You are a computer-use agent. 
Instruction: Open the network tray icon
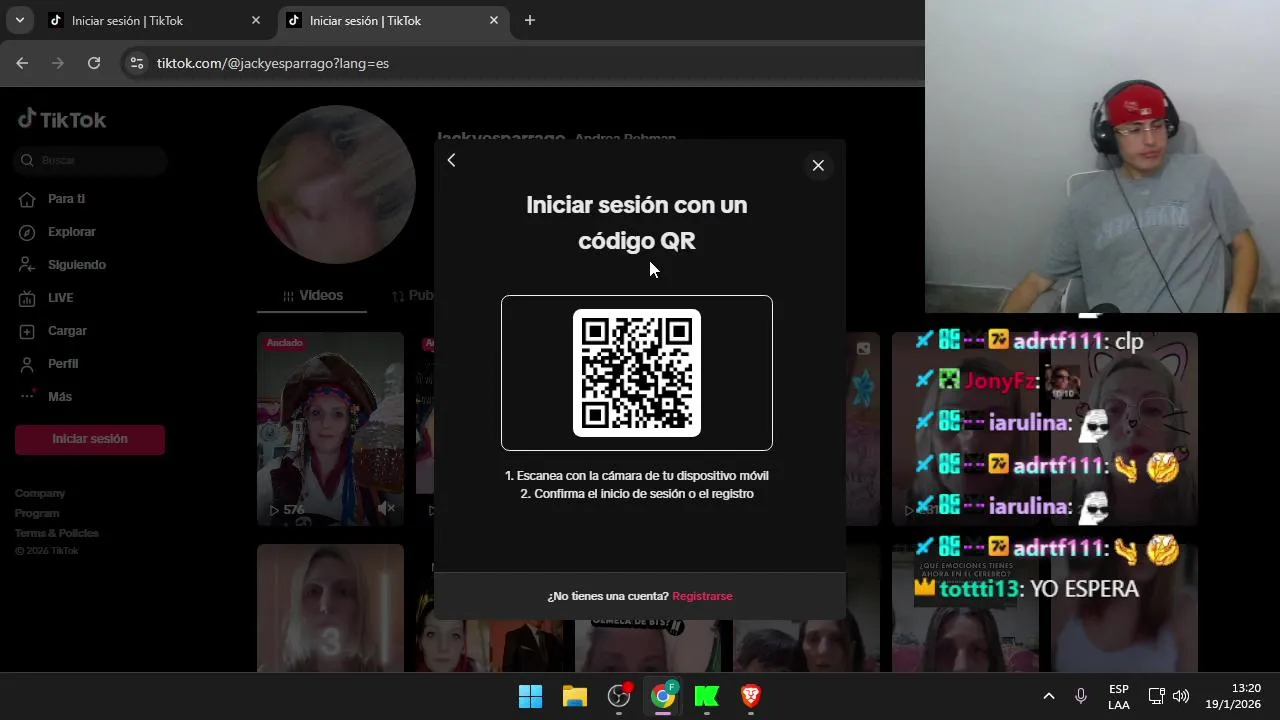[x=1156, y=696]
